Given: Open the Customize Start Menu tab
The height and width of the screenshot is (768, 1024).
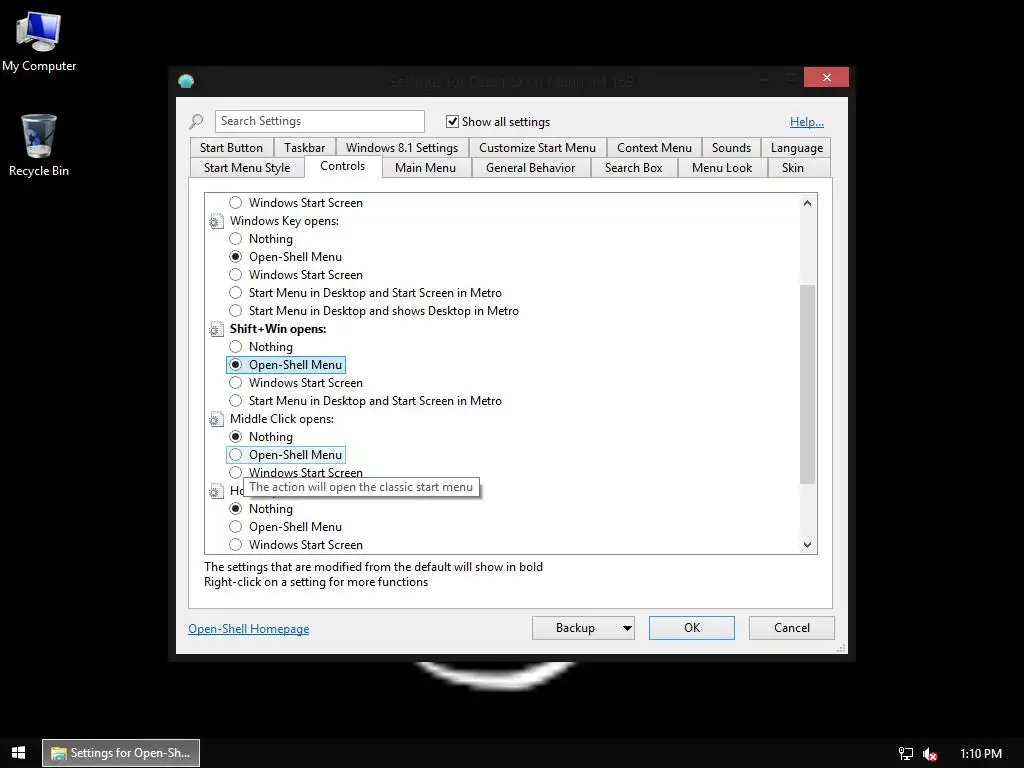Looking at the screenshot, I should coord(537,148).
